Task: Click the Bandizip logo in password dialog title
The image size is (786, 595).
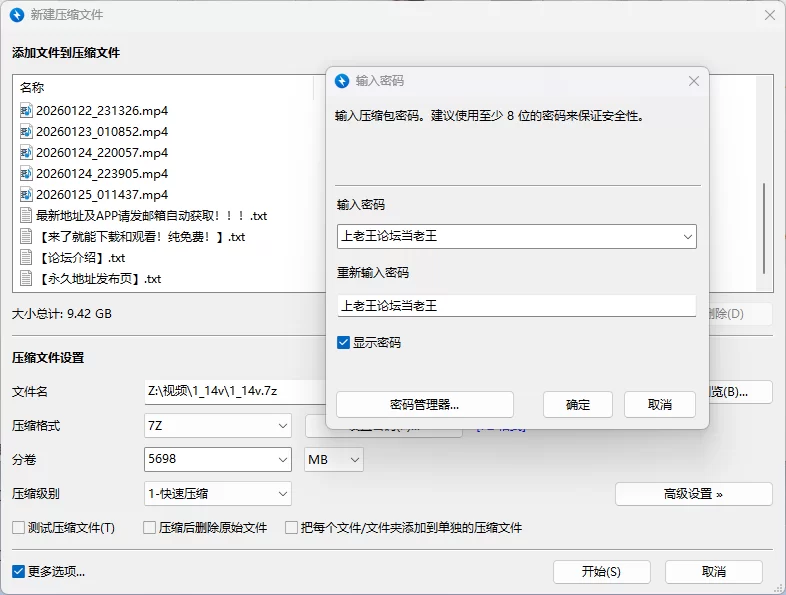Action: coord(342,81)
